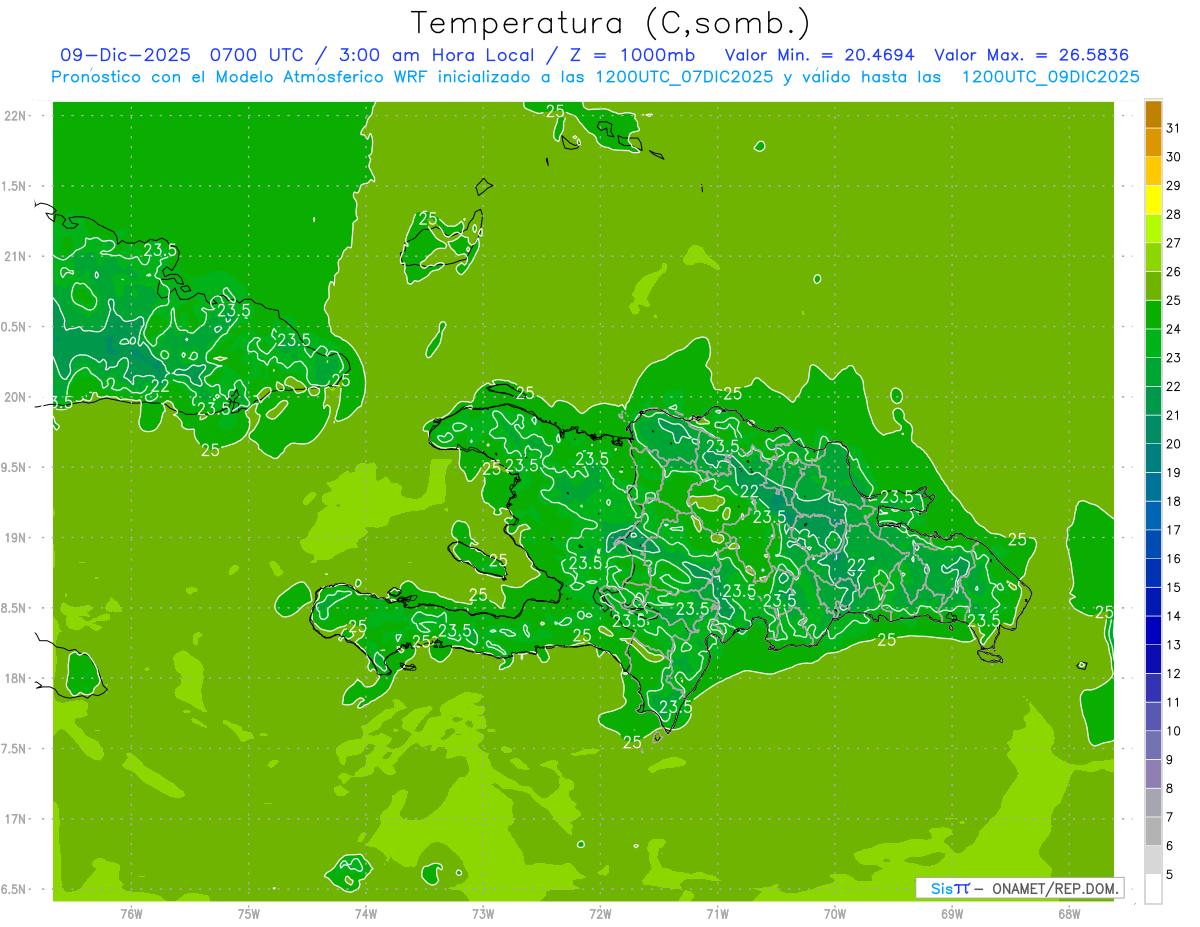Image resolution: width=1200 pixels, height=927 pixels.
Task: Click the legend value label 29
Action: point(1174,186)
